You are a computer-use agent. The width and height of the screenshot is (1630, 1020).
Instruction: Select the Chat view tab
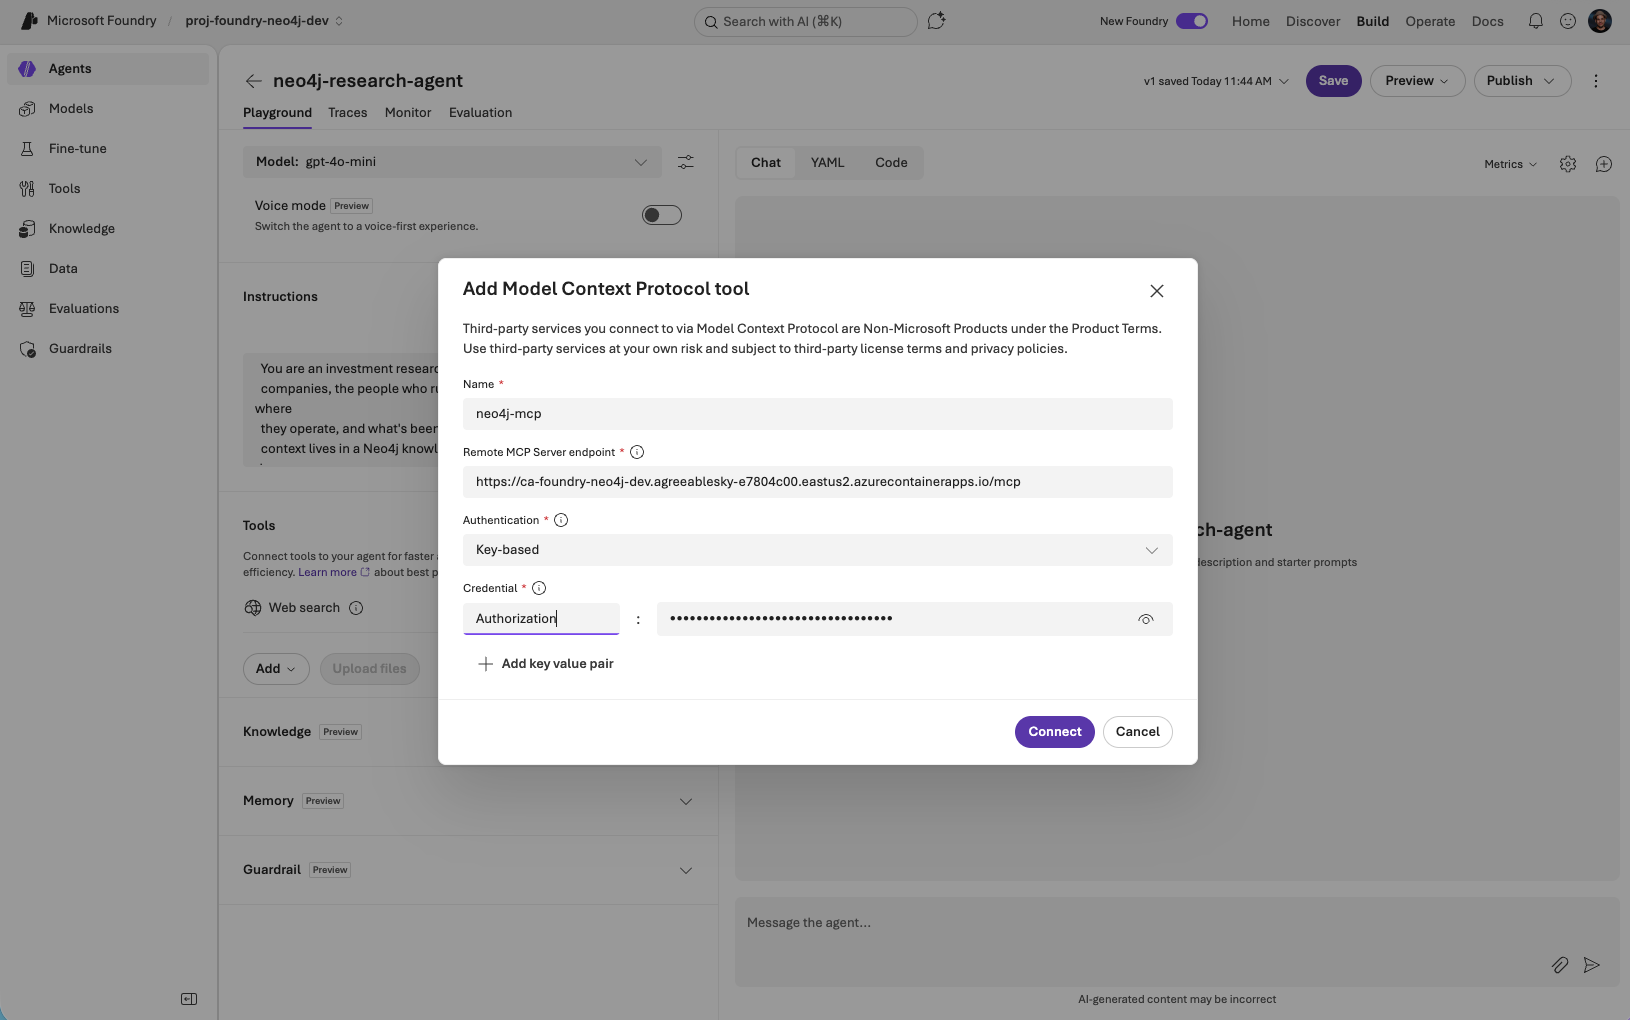coord(766,163)
